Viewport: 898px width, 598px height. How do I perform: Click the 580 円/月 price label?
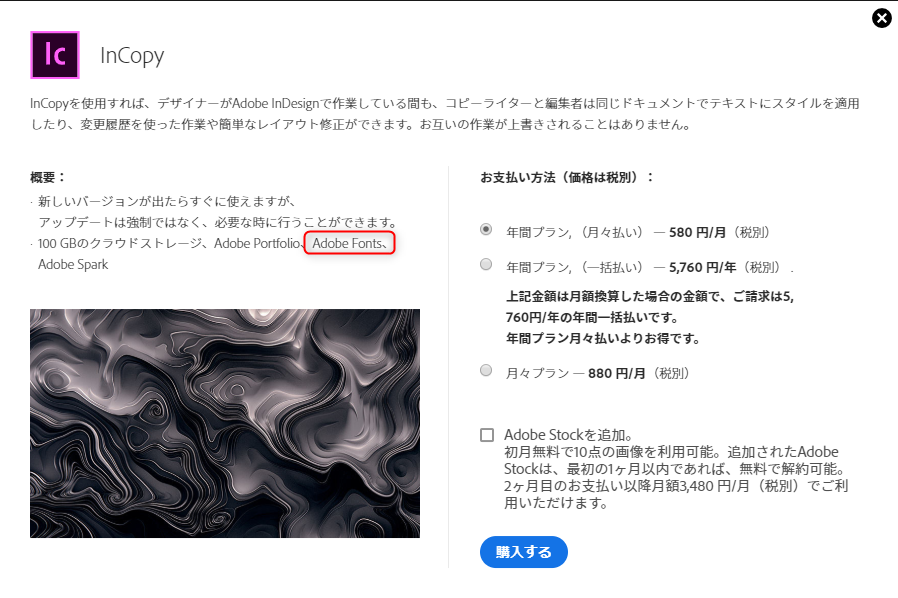tap(697, 233)
